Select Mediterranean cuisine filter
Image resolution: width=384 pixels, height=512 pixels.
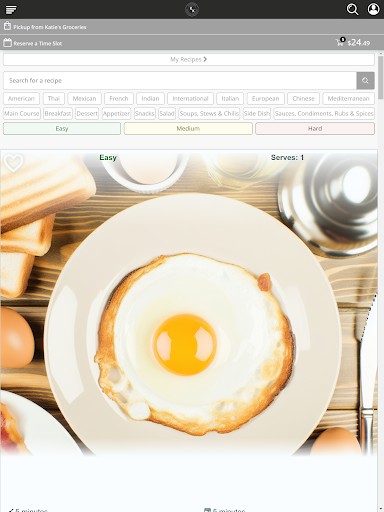pyautogui.click(x=348, y=99)
